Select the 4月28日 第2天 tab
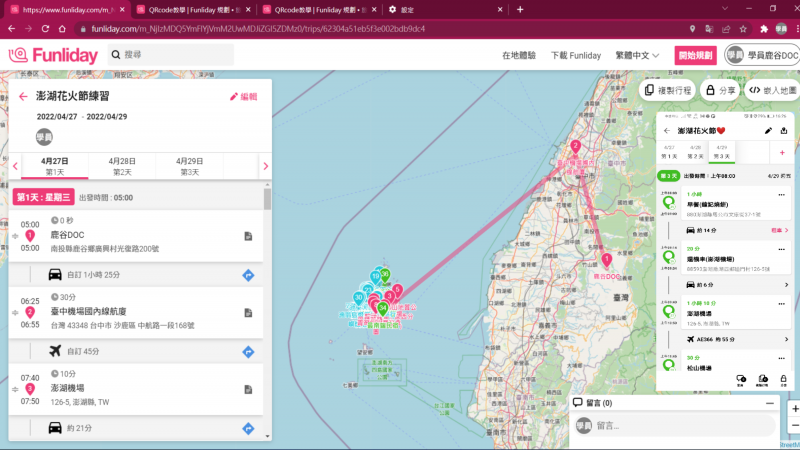Viewport: 800px width, 450px height. pos(122,165)
